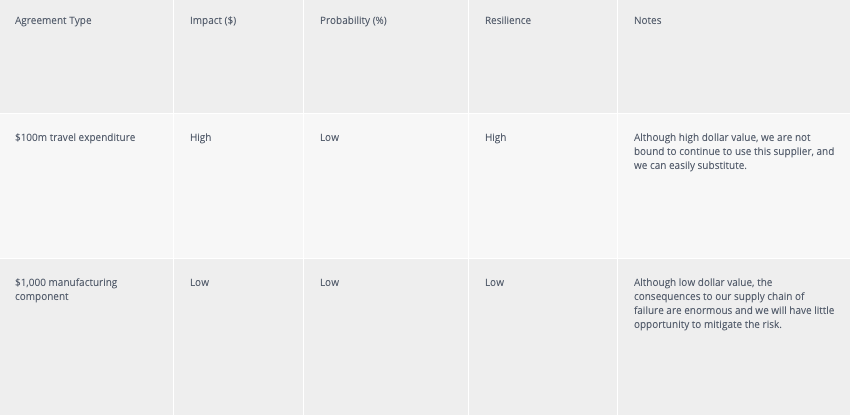Click the Probability (%) column header

pos(353,21)
